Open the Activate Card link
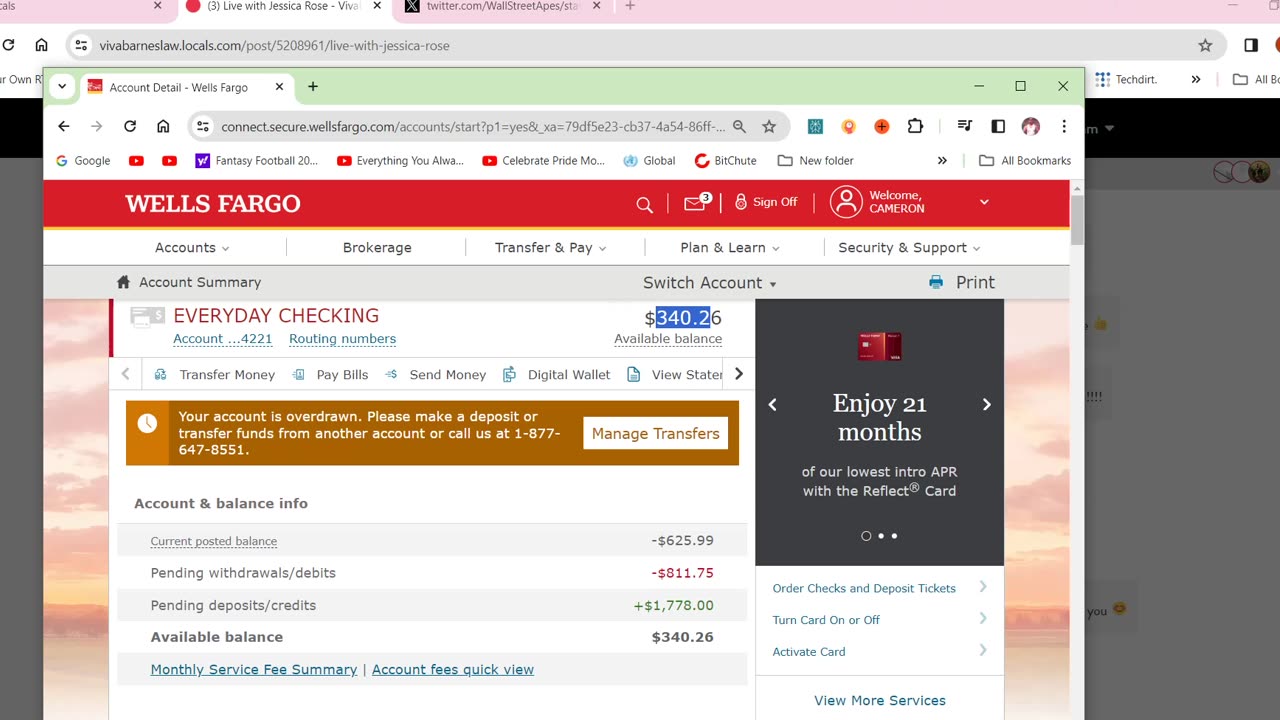Viewport: 1280px width, 720px height. tap(809, 652)
